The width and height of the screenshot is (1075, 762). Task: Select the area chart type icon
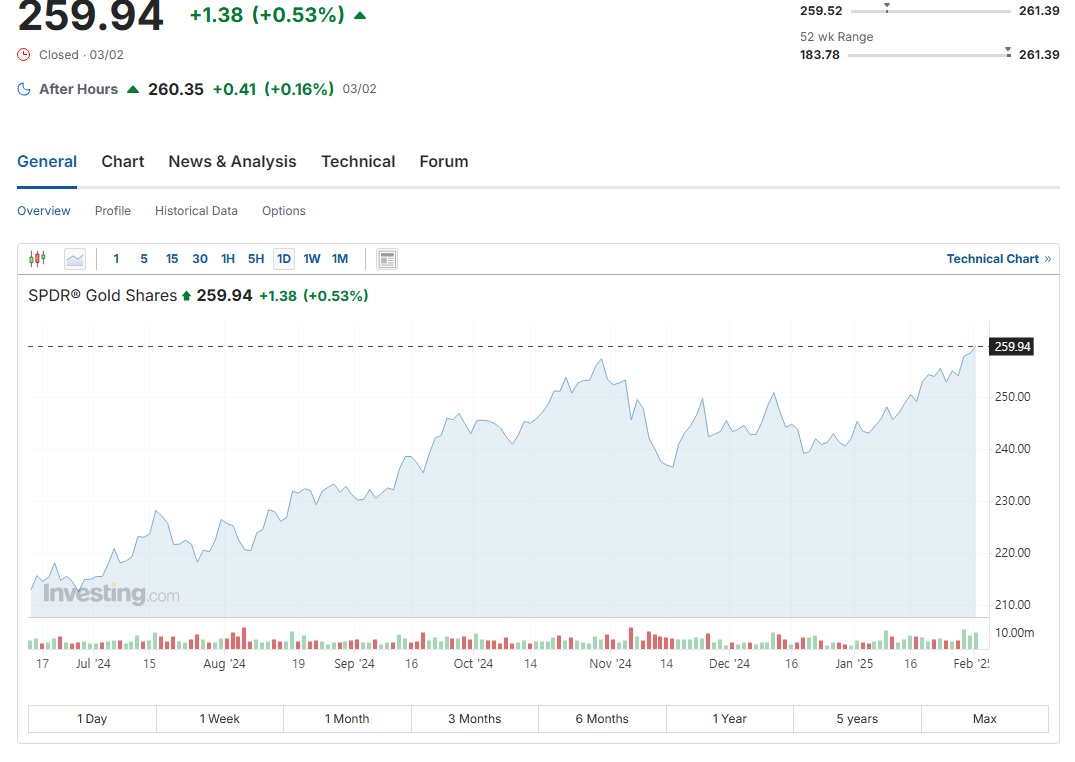point(75,259)
